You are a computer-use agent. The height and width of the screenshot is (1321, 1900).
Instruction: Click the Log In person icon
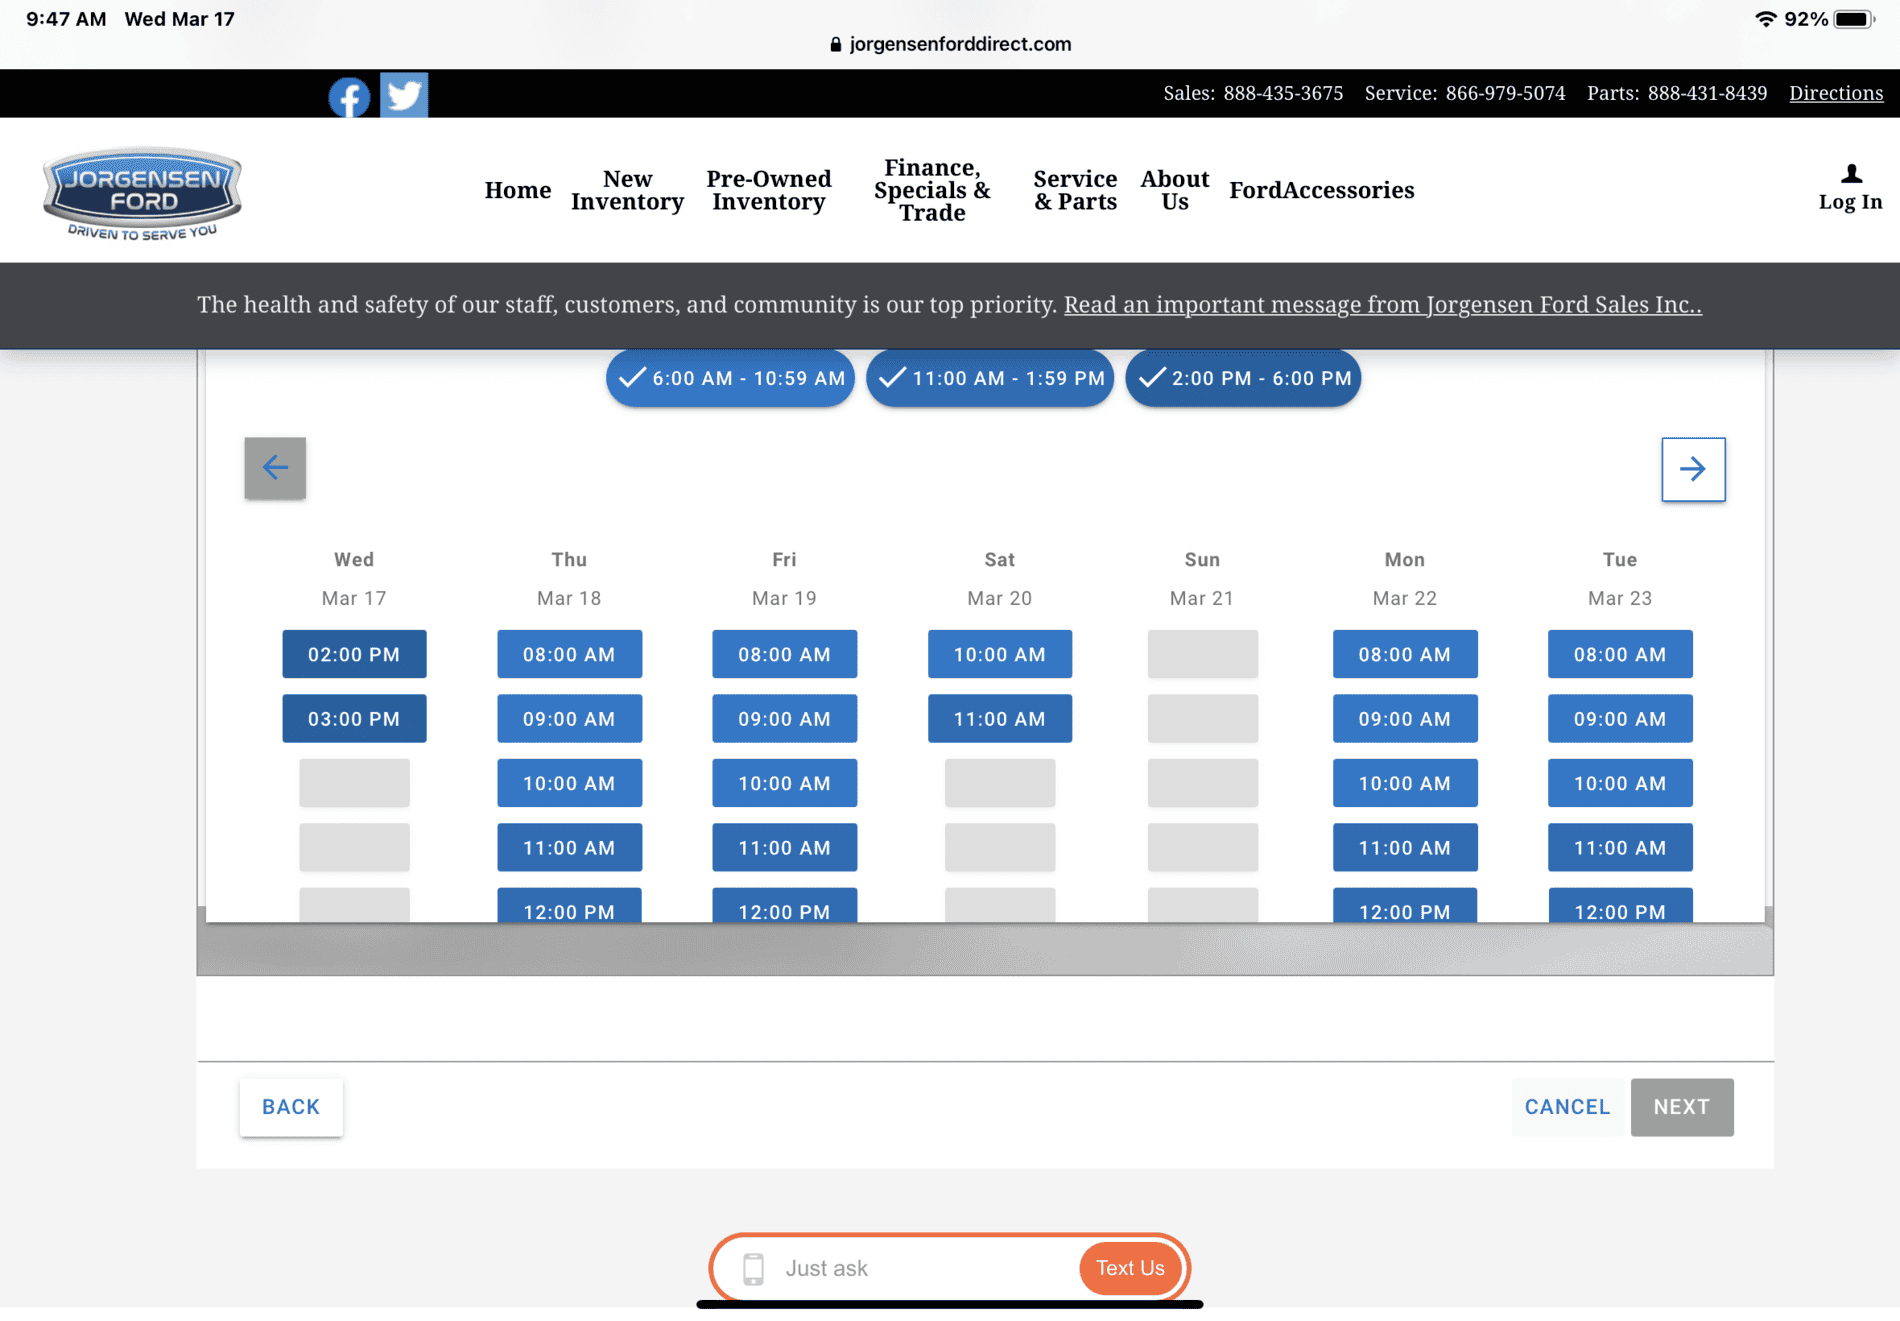click(x=1851, y=174)
